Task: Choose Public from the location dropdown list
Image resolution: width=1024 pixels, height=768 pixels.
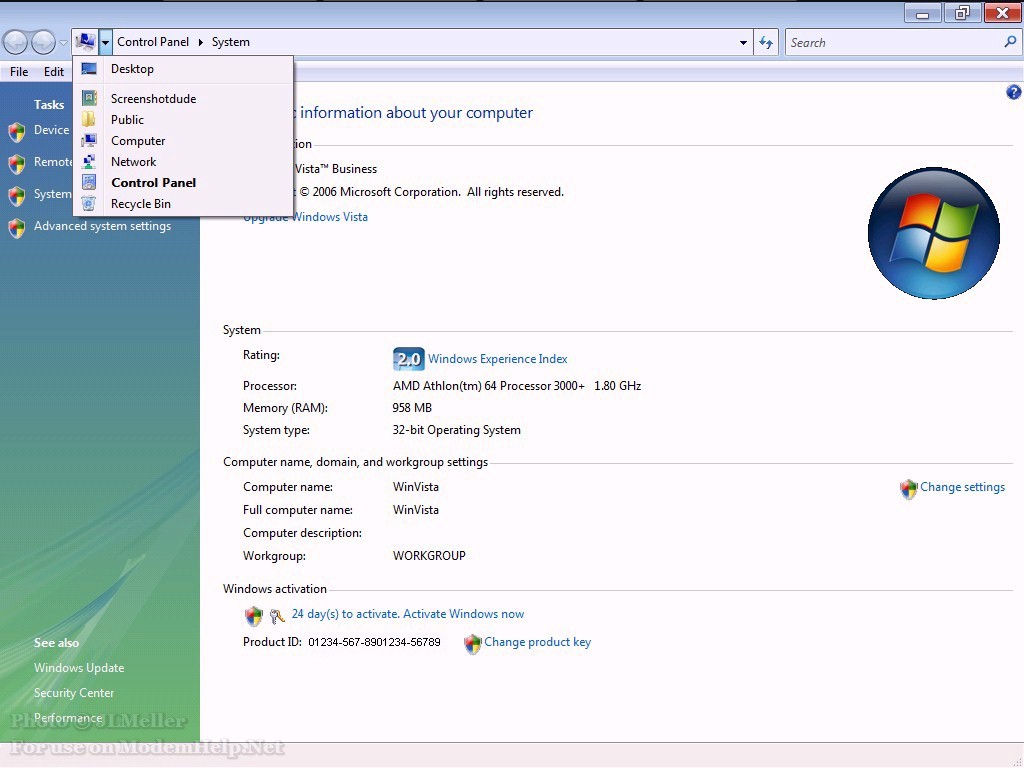Action: [183, 120]
